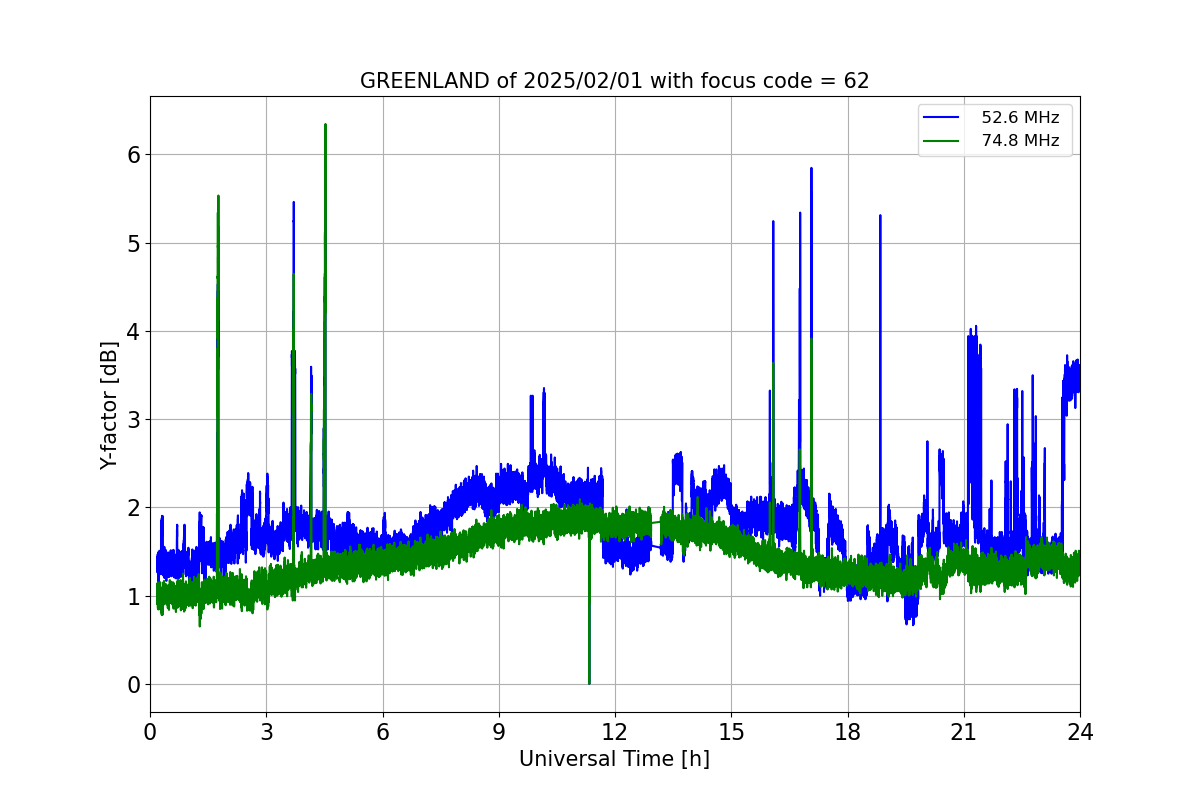Screen dimensions: 1200x800
Task: Click the tallest green spike peak above 6 dB
Action: point(325,126)
